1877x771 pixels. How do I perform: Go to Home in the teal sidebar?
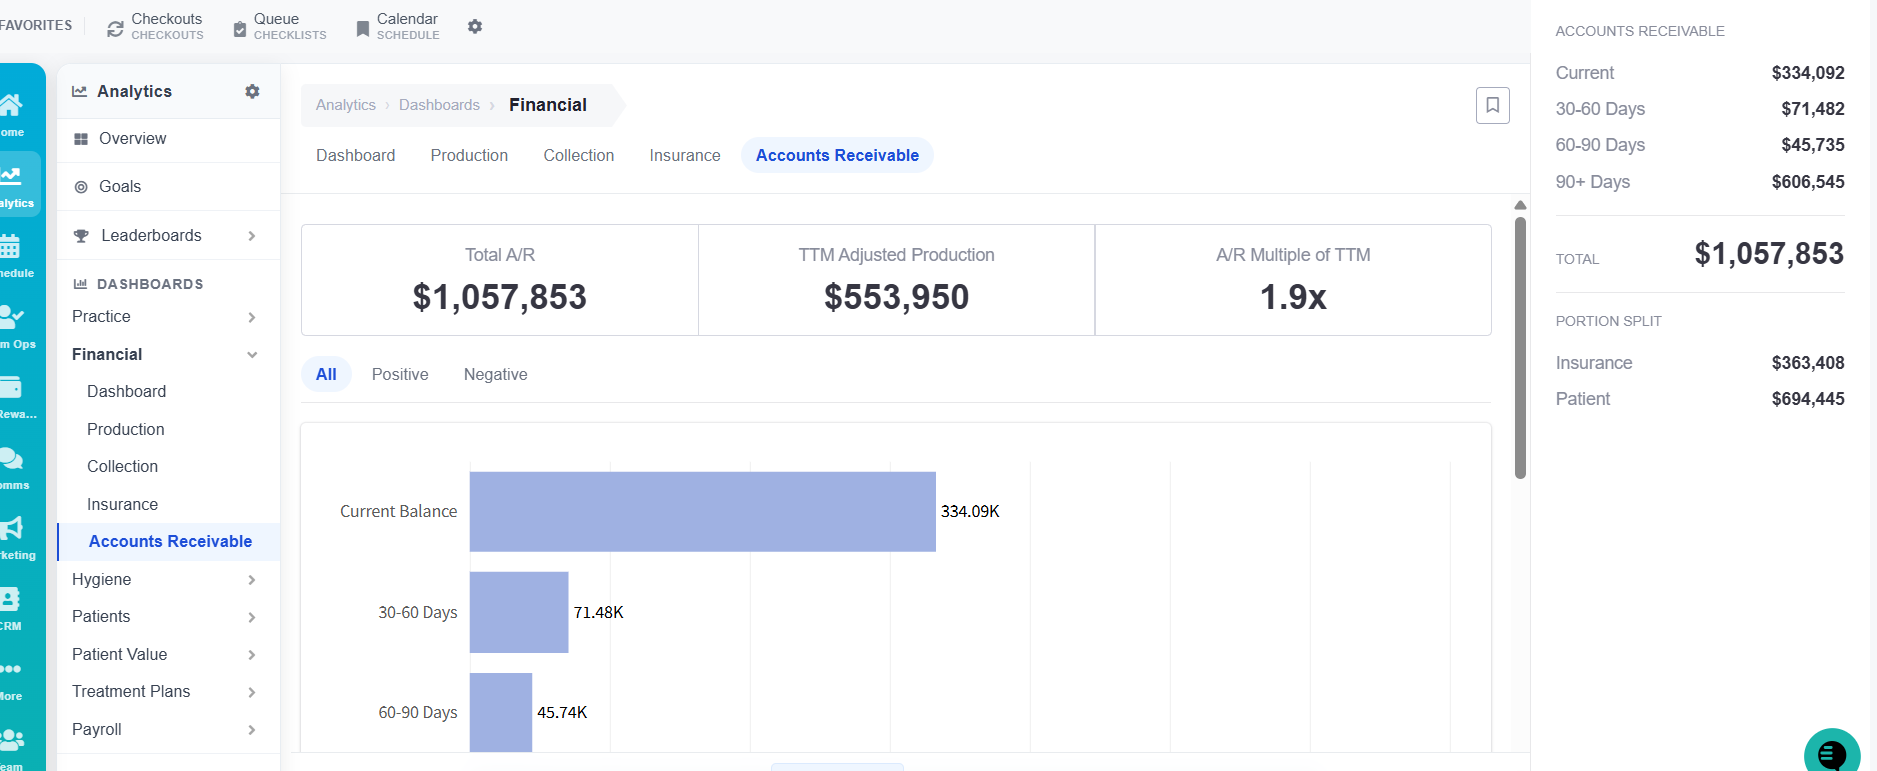pos(12,114)
